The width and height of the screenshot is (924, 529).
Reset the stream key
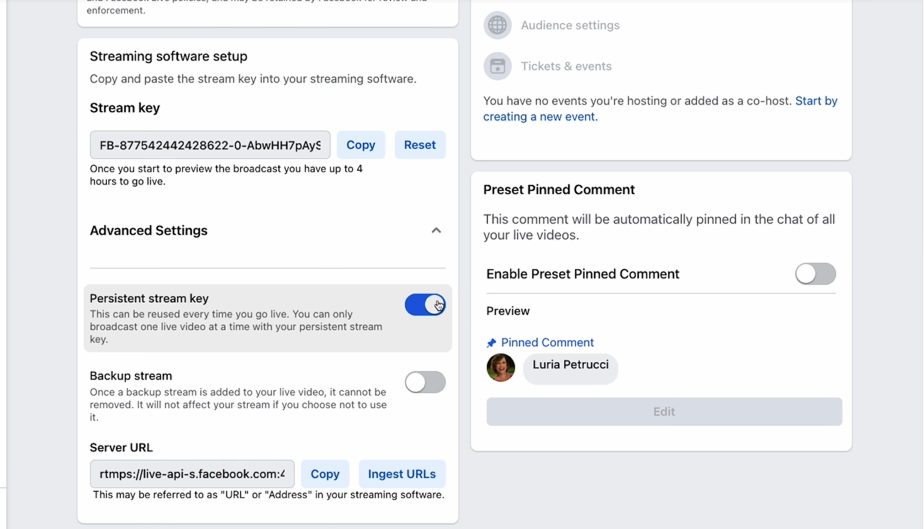click(x=419, y=145)
